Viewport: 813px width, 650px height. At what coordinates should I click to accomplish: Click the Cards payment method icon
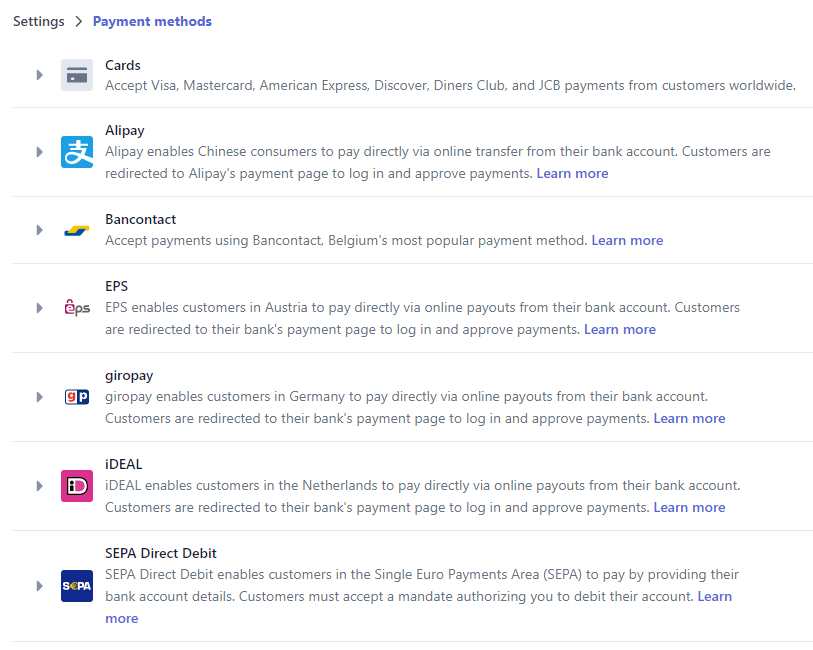tap(77, 75)
